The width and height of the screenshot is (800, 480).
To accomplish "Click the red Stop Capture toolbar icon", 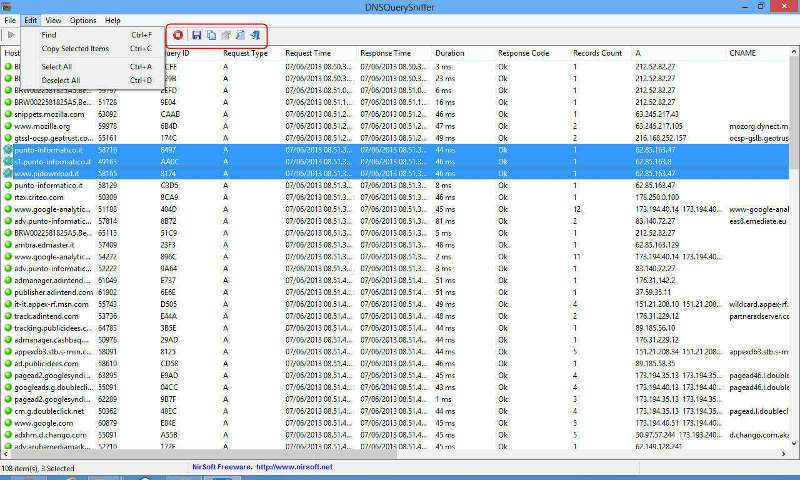I will click(x=178, y=35).
